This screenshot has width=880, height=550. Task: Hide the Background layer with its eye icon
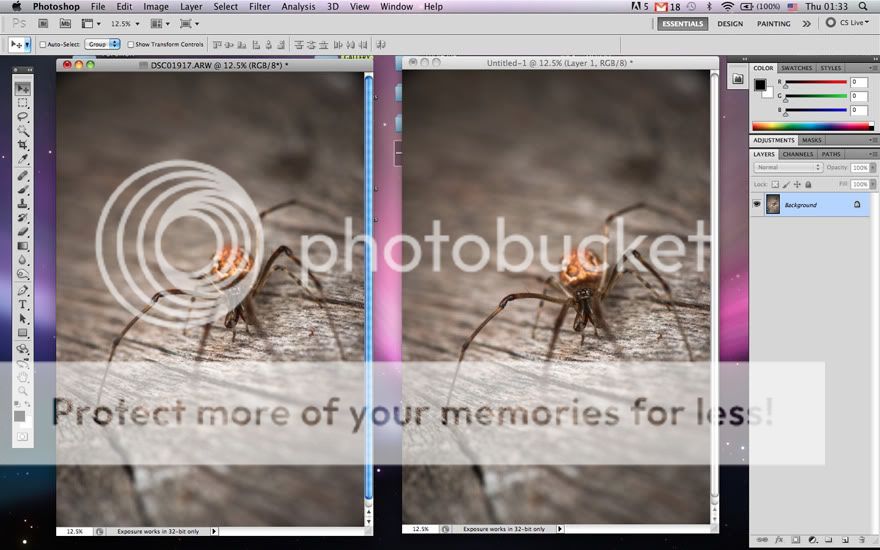[757, 204]
